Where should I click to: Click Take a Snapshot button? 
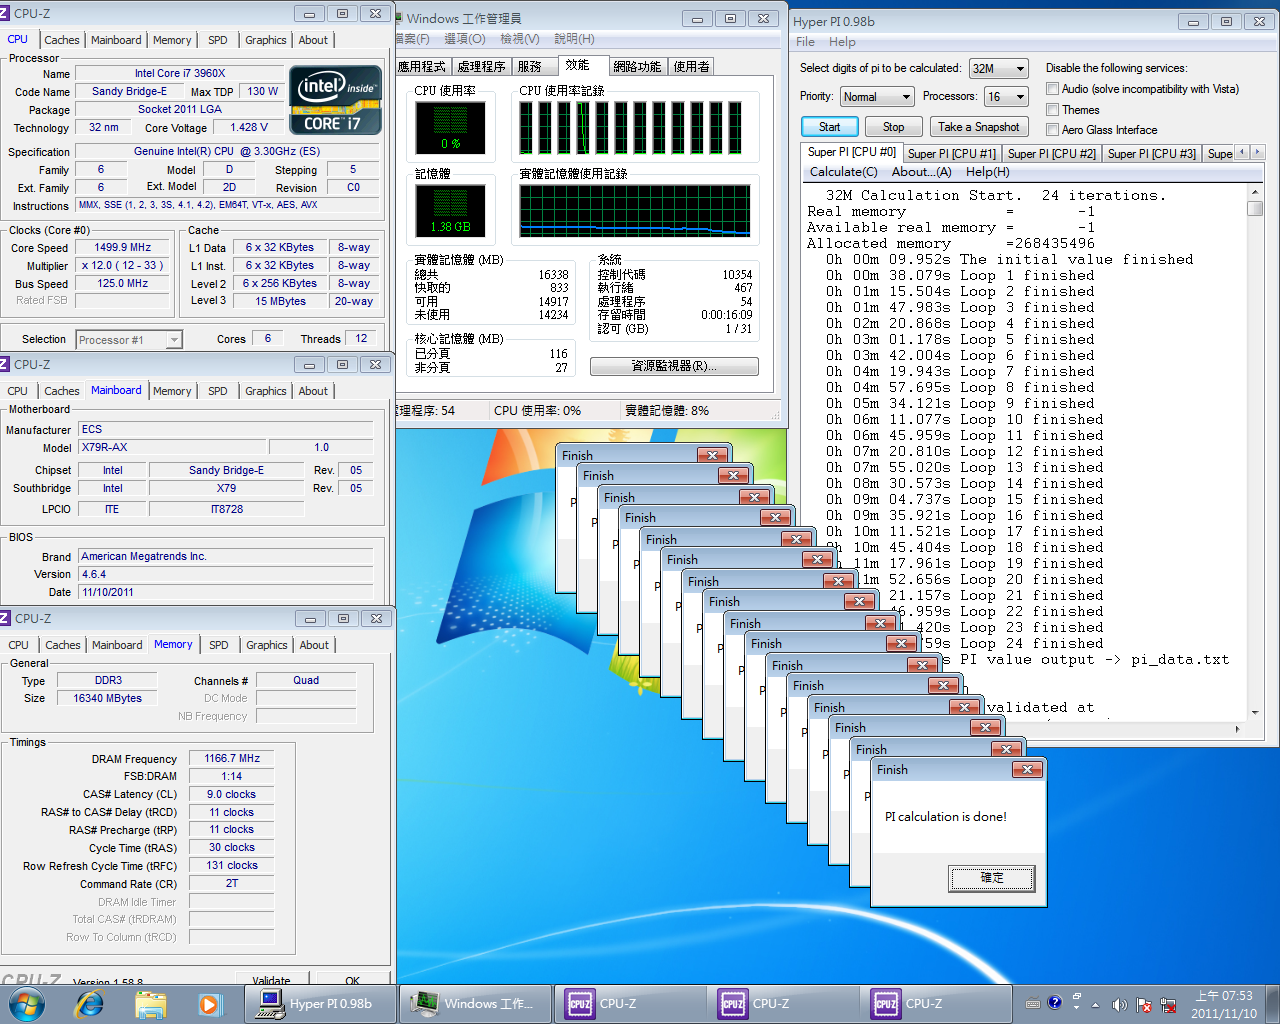(x=979, y=127)
